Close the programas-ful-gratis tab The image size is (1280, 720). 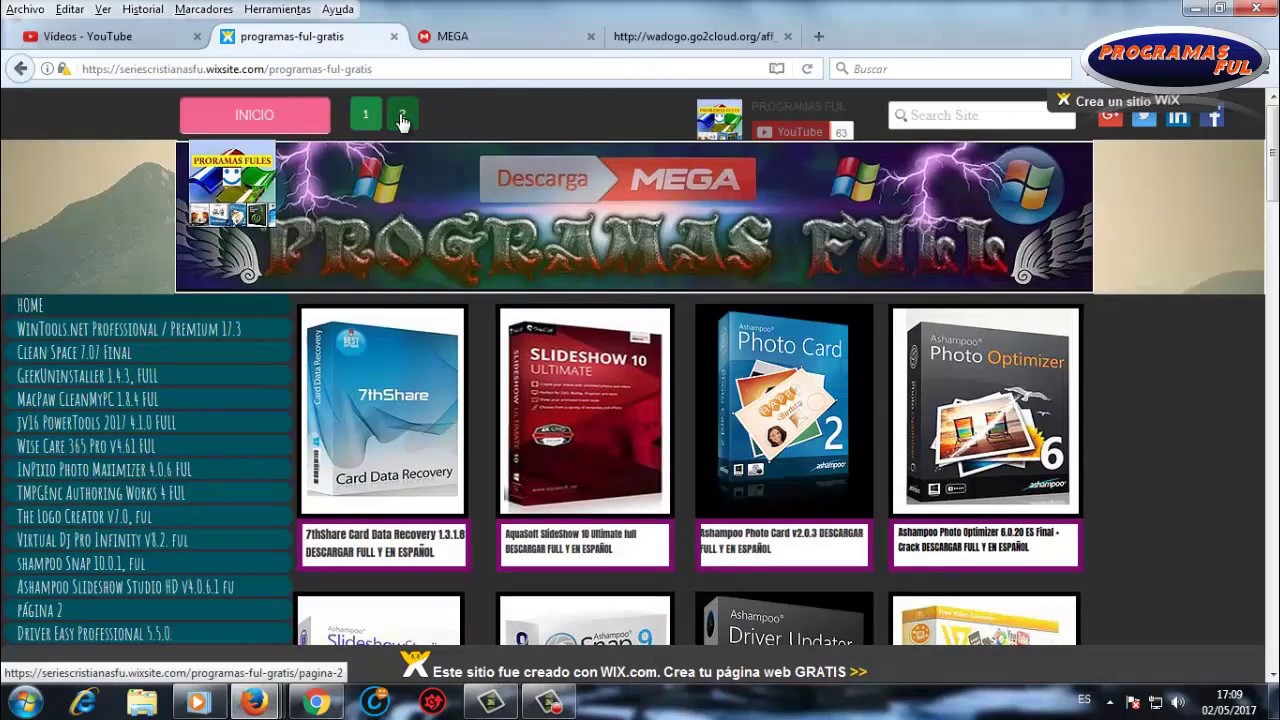(x=394, y=36)
